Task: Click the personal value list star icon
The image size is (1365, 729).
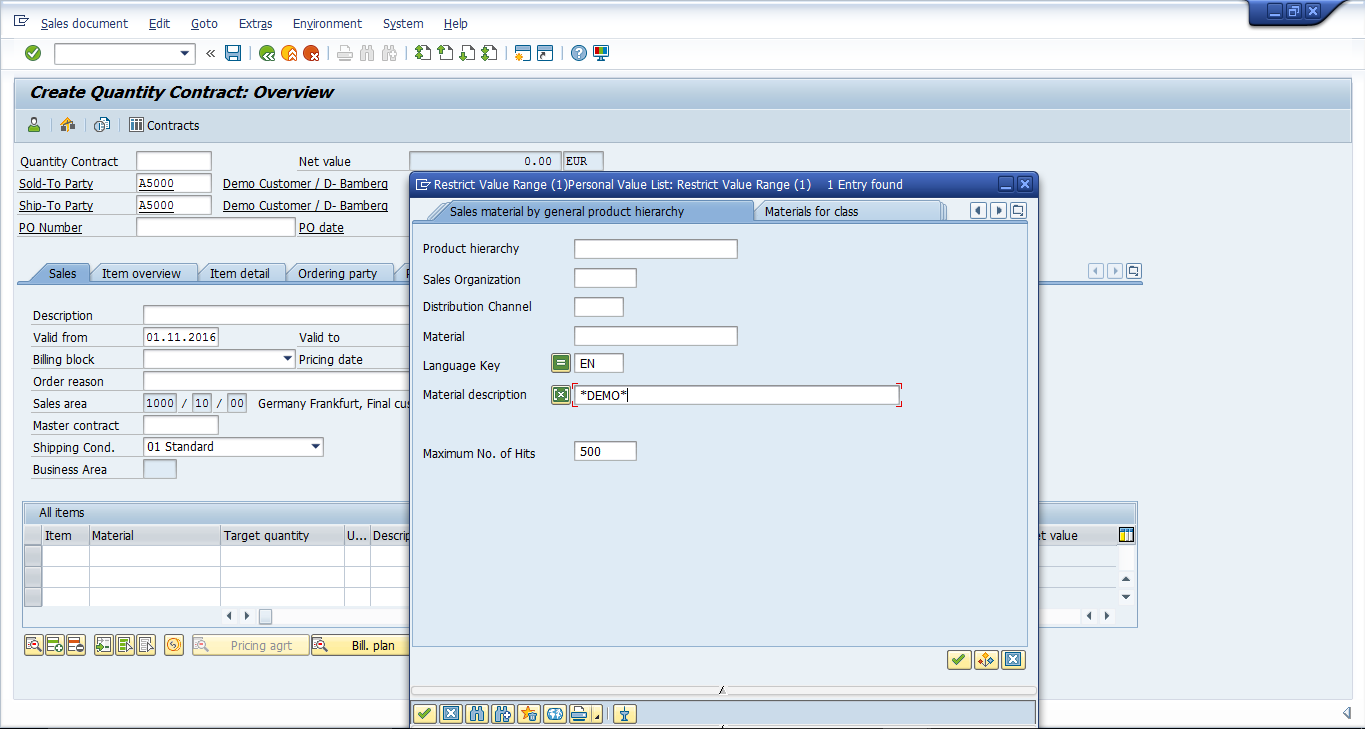Action: [x=529, y=713]
